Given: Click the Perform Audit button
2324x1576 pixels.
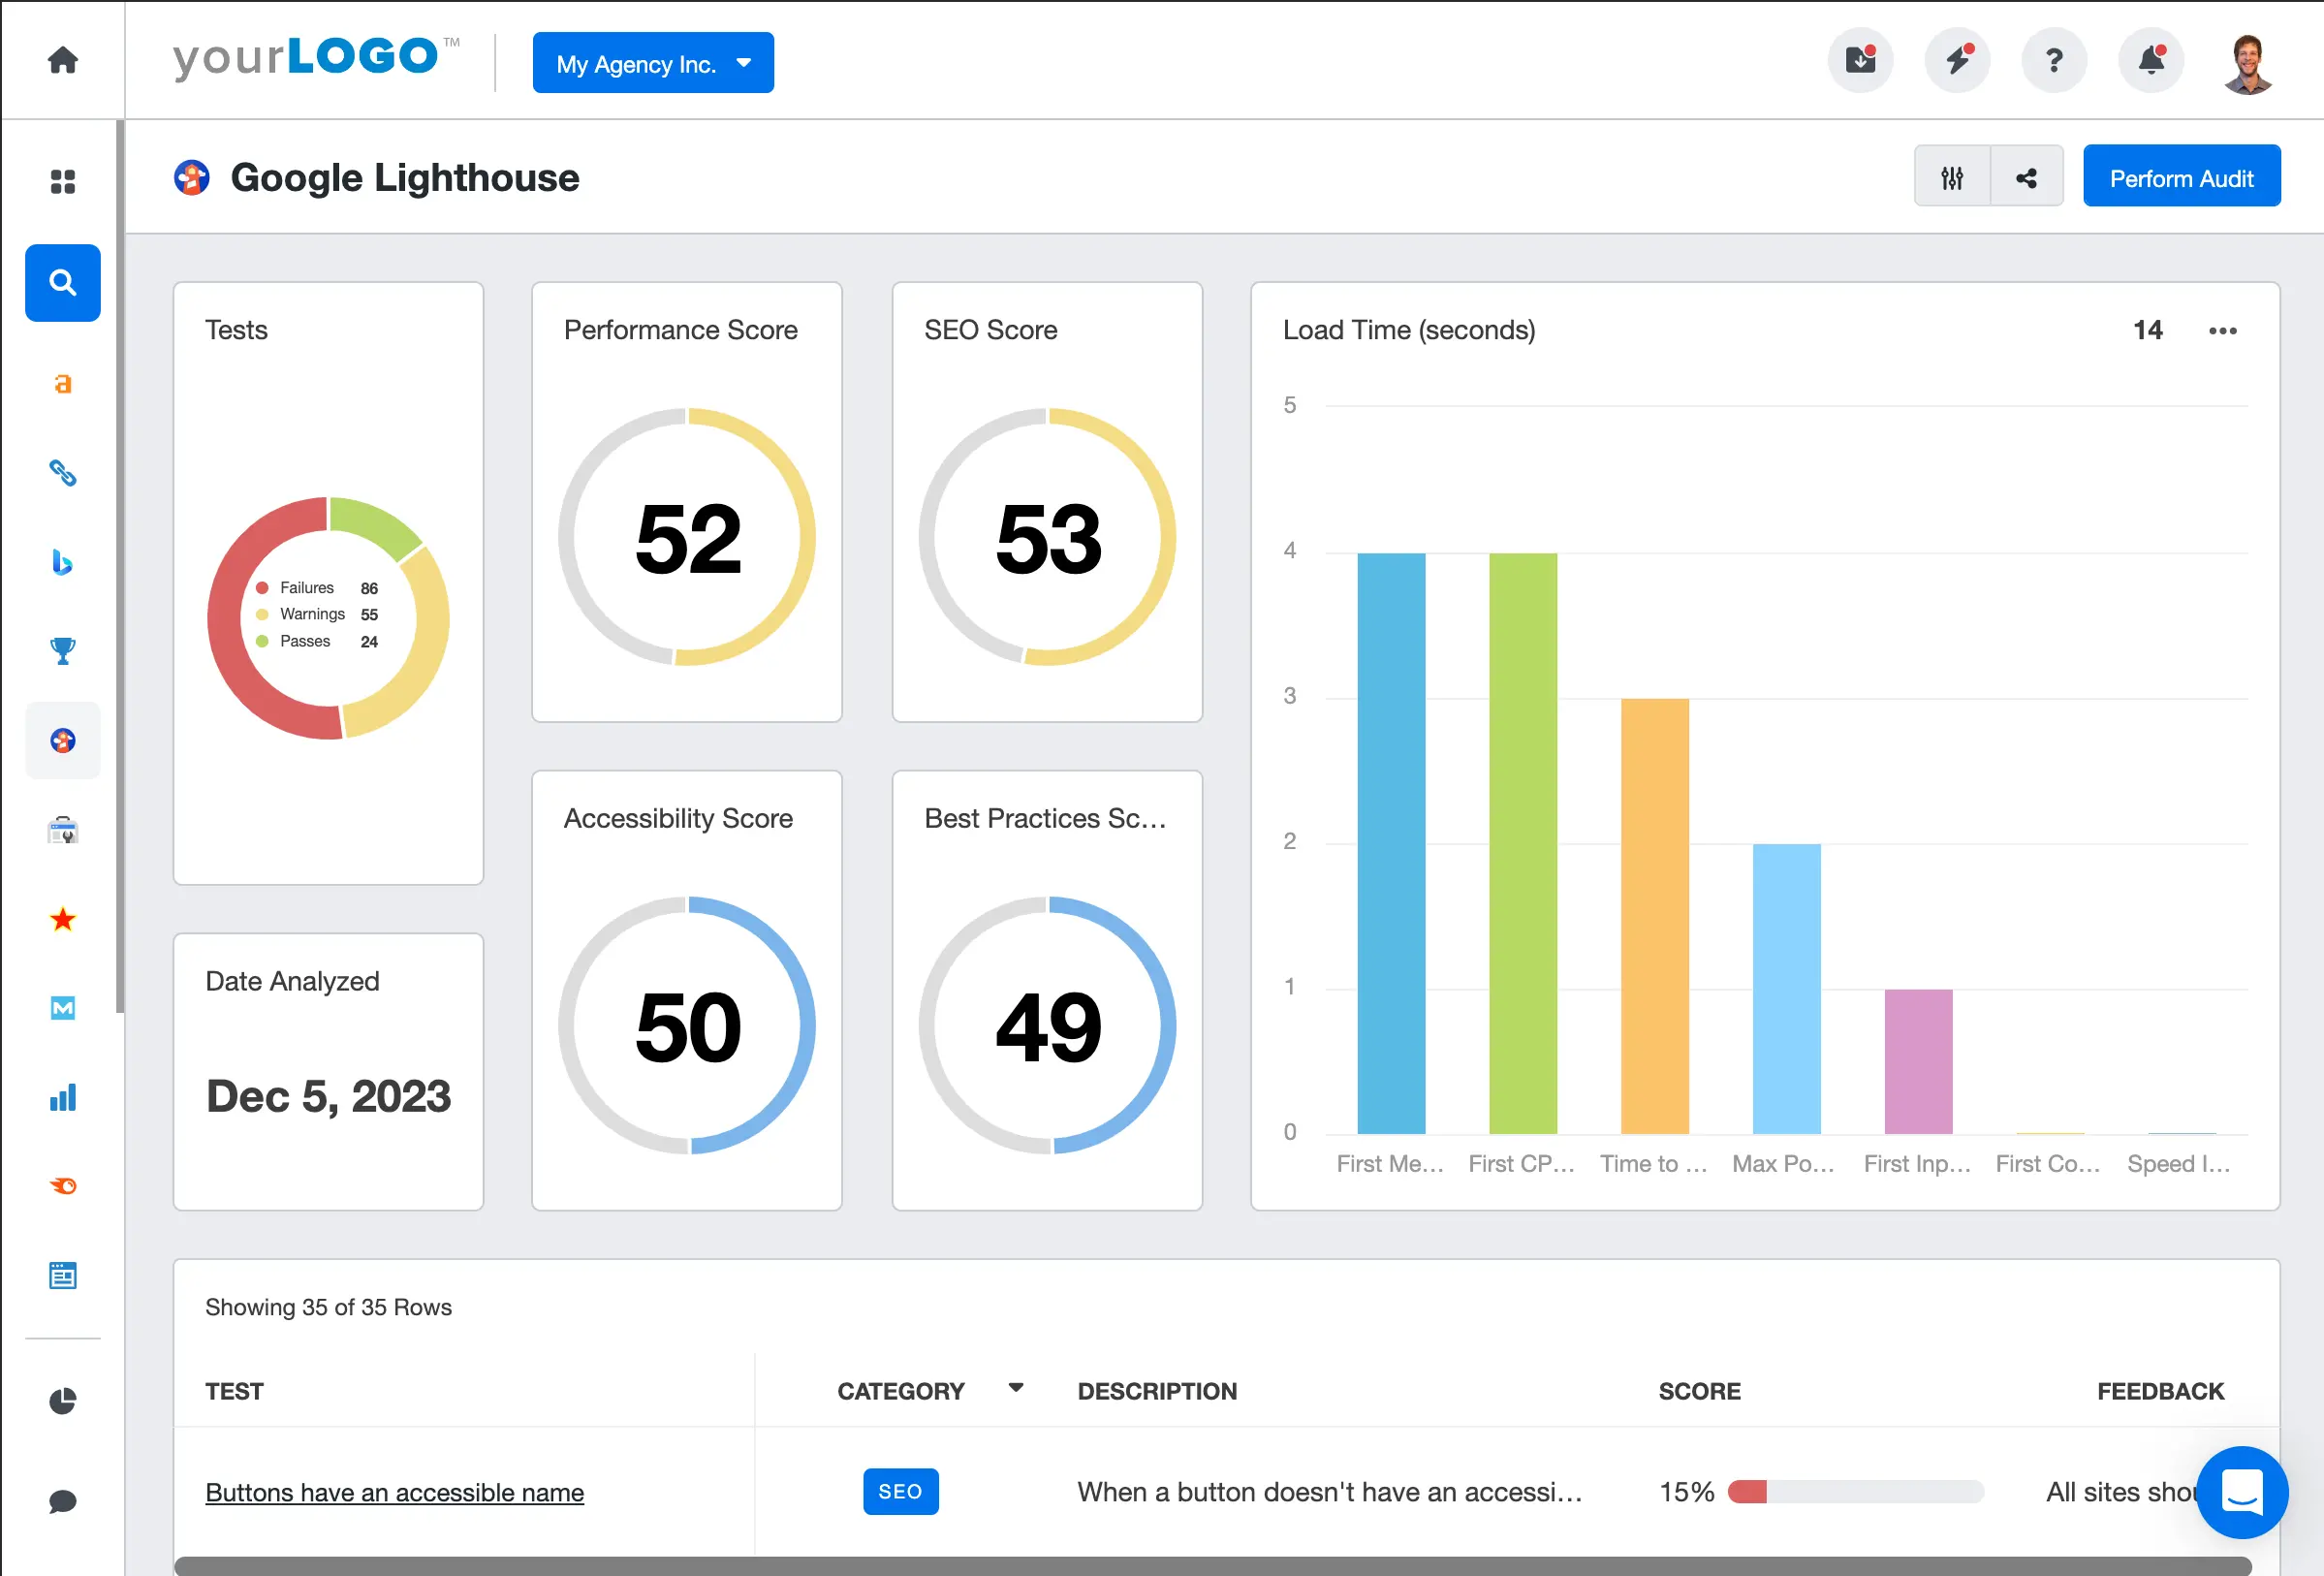Looking at the screenshot, I should [2181, 178].
